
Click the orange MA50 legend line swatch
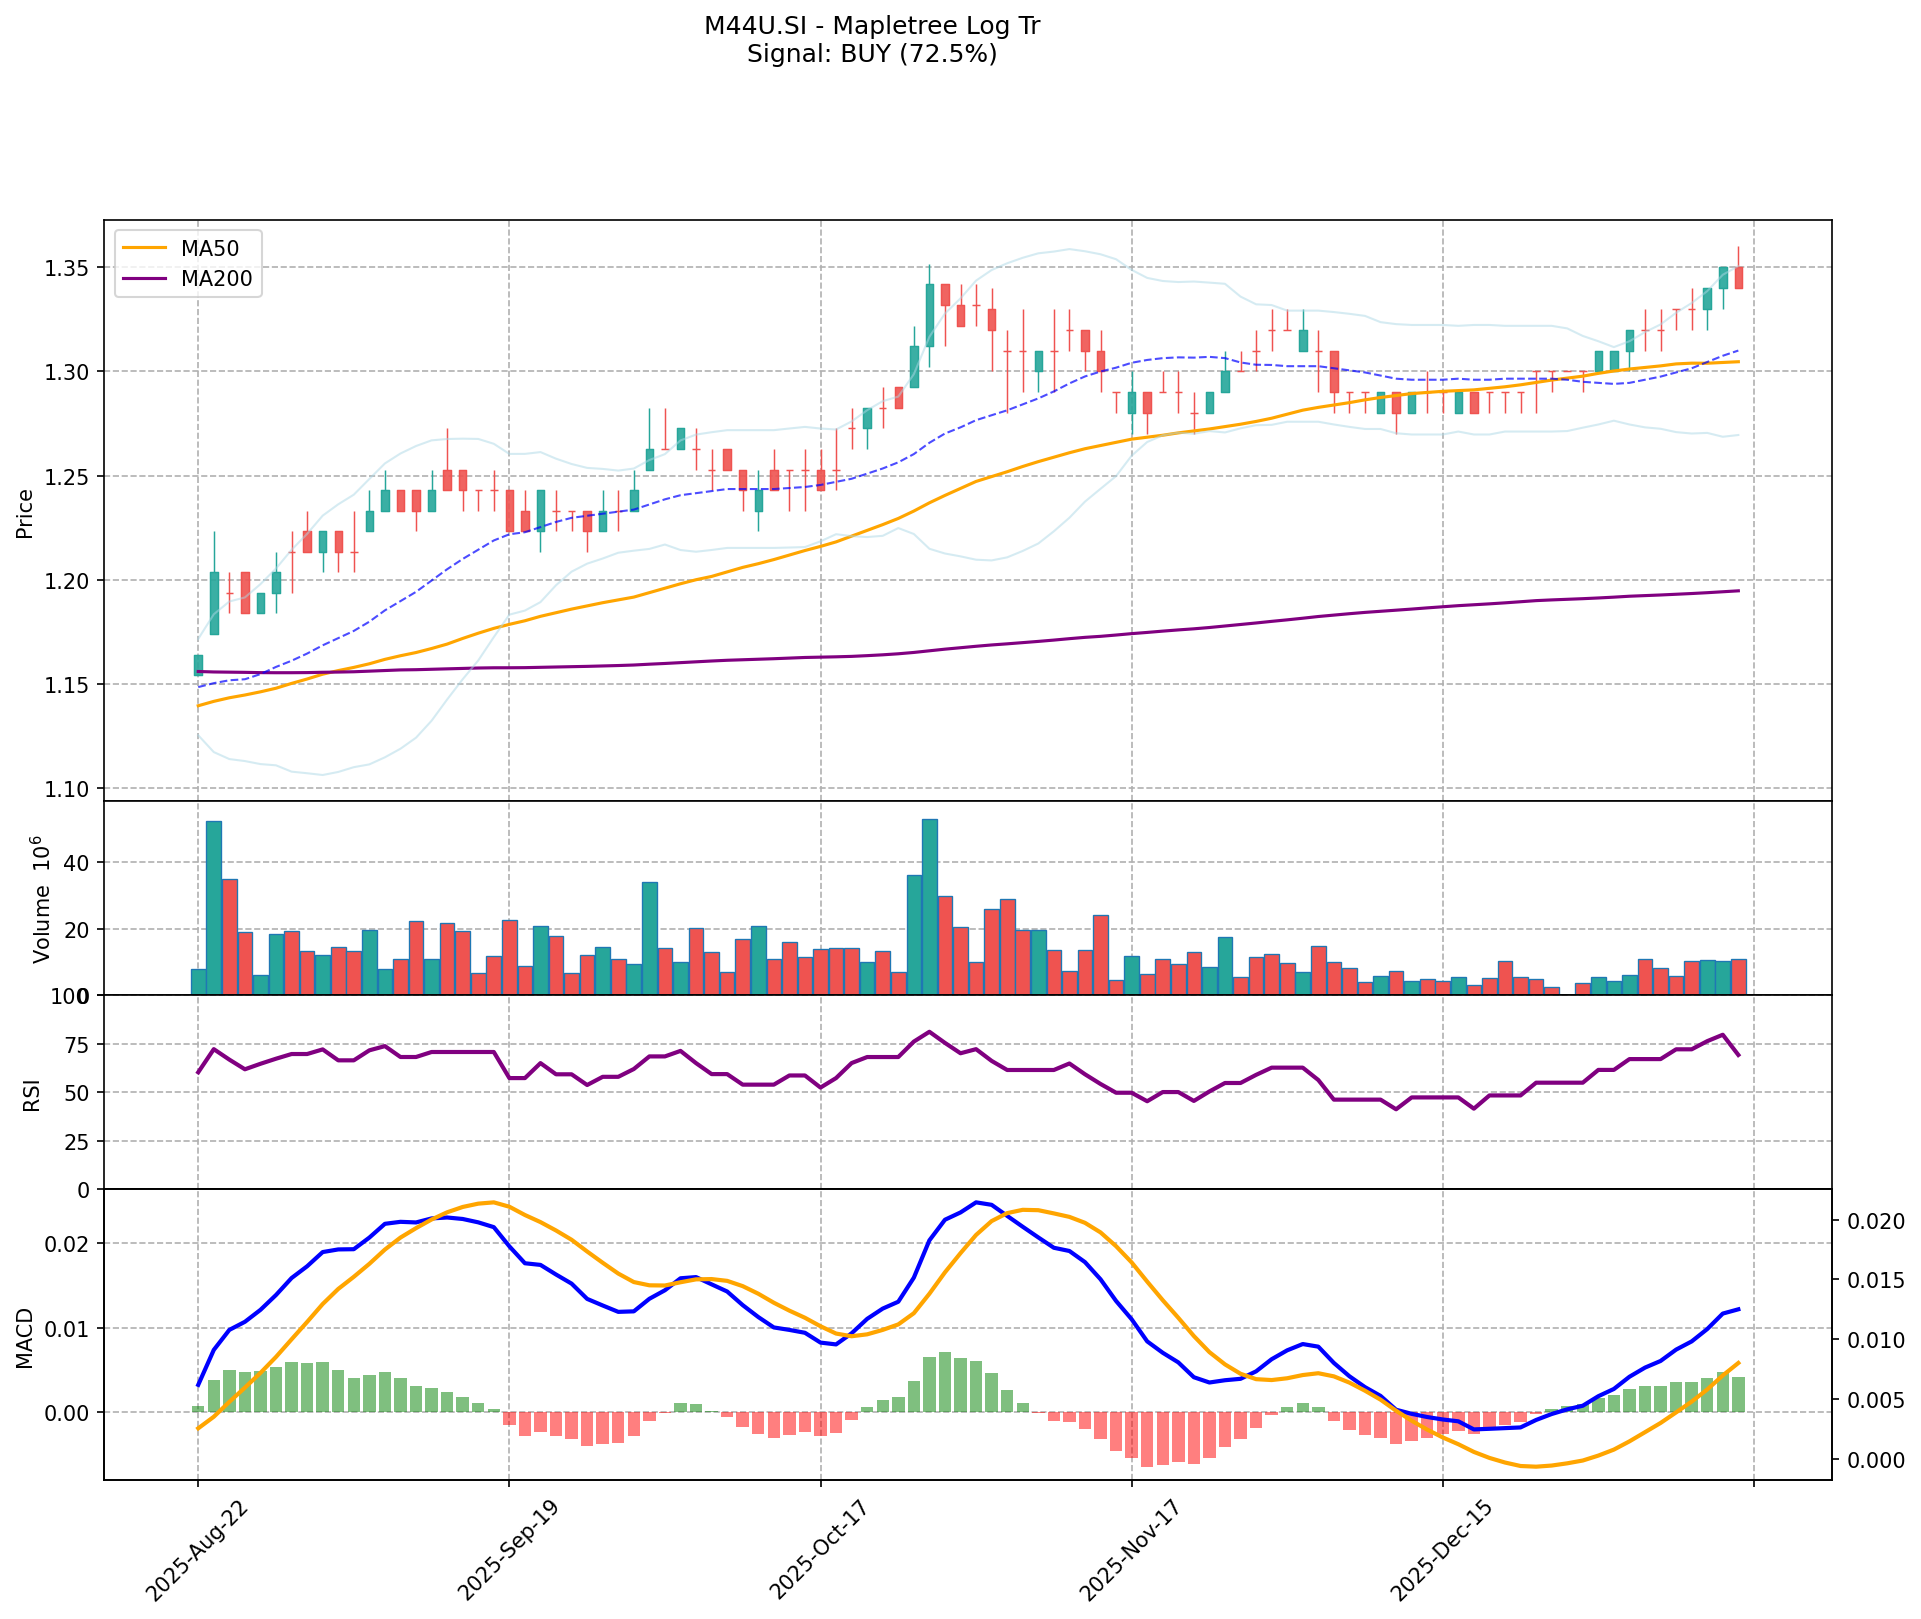pos(146,249)
